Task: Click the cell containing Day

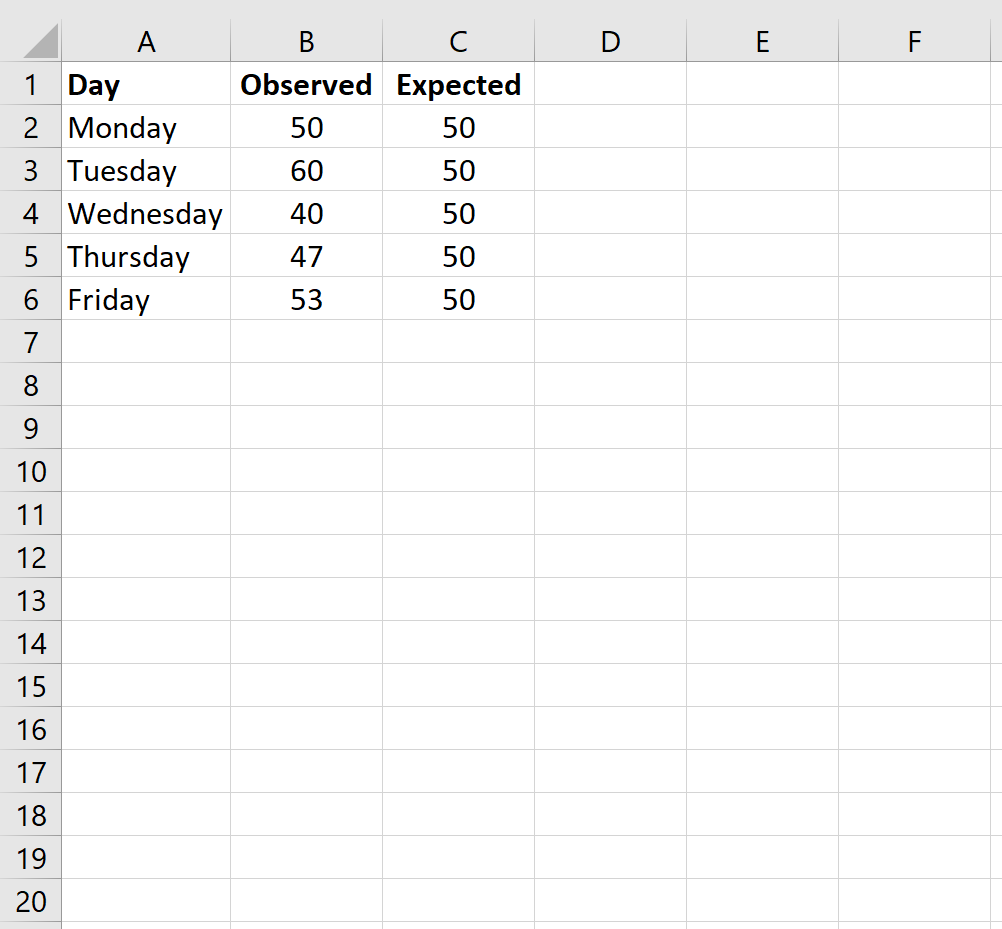Action: 146,85
